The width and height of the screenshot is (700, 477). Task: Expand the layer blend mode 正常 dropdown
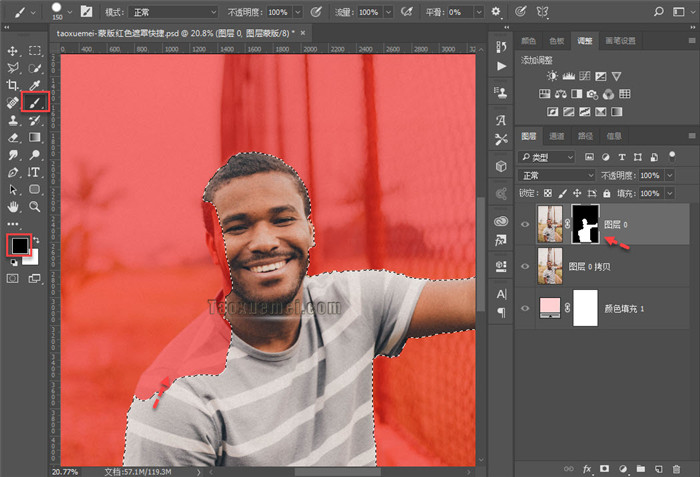tap(556, 175)
